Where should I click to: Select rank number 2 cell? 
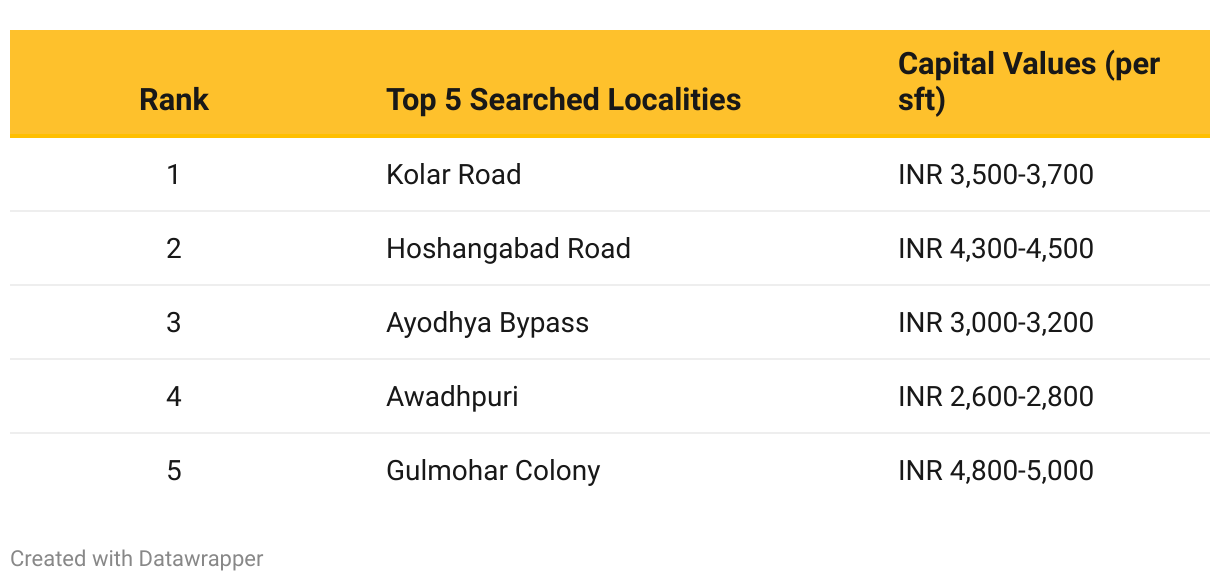[174, 248]
